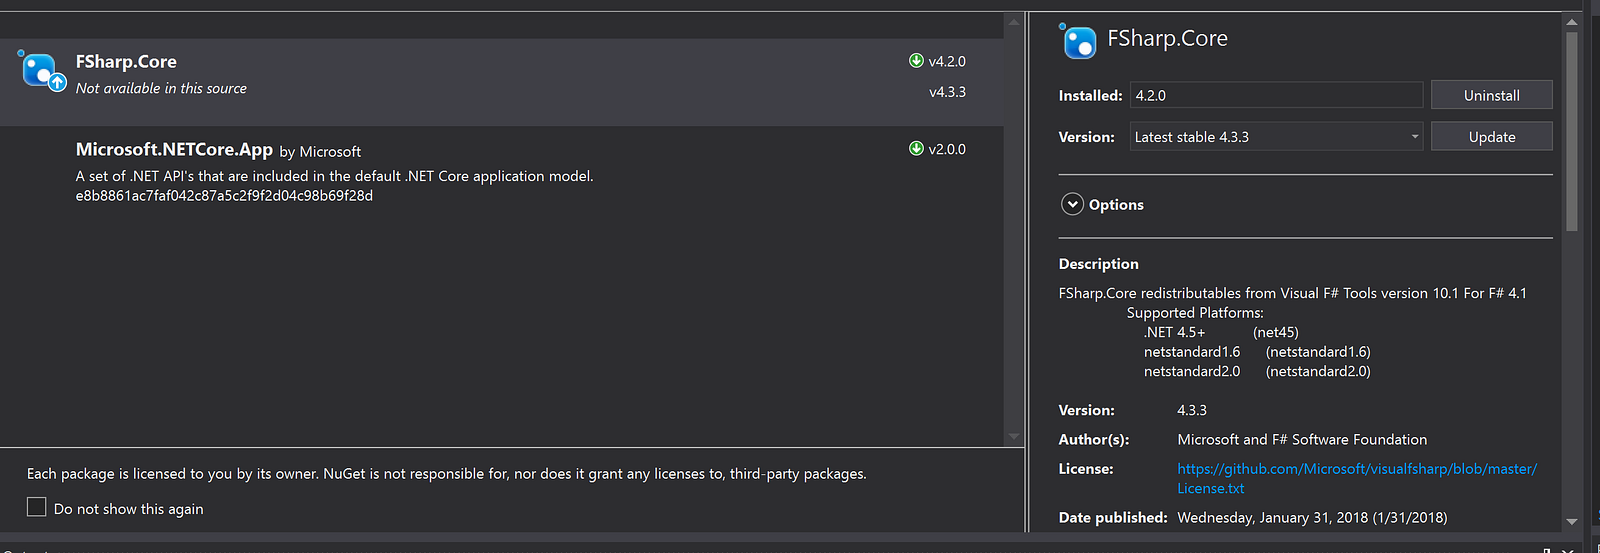Click the FSharp.Core package icon in the list
This screenshot has width=1600, height=553.
(x=42, y=71)
